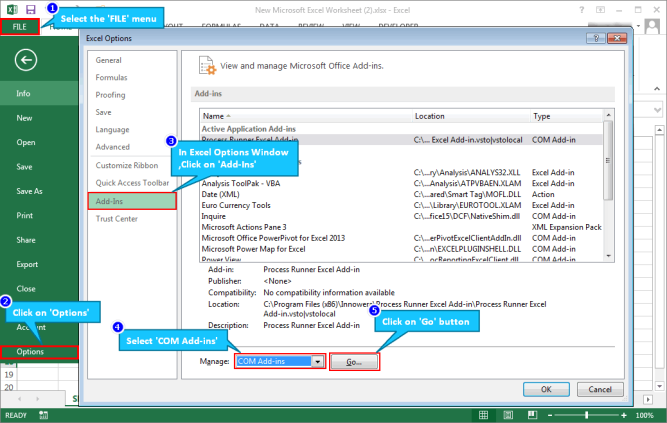The image size is (667, 423).
Task: Select Add-Ins category
Action: click(132, 201)
